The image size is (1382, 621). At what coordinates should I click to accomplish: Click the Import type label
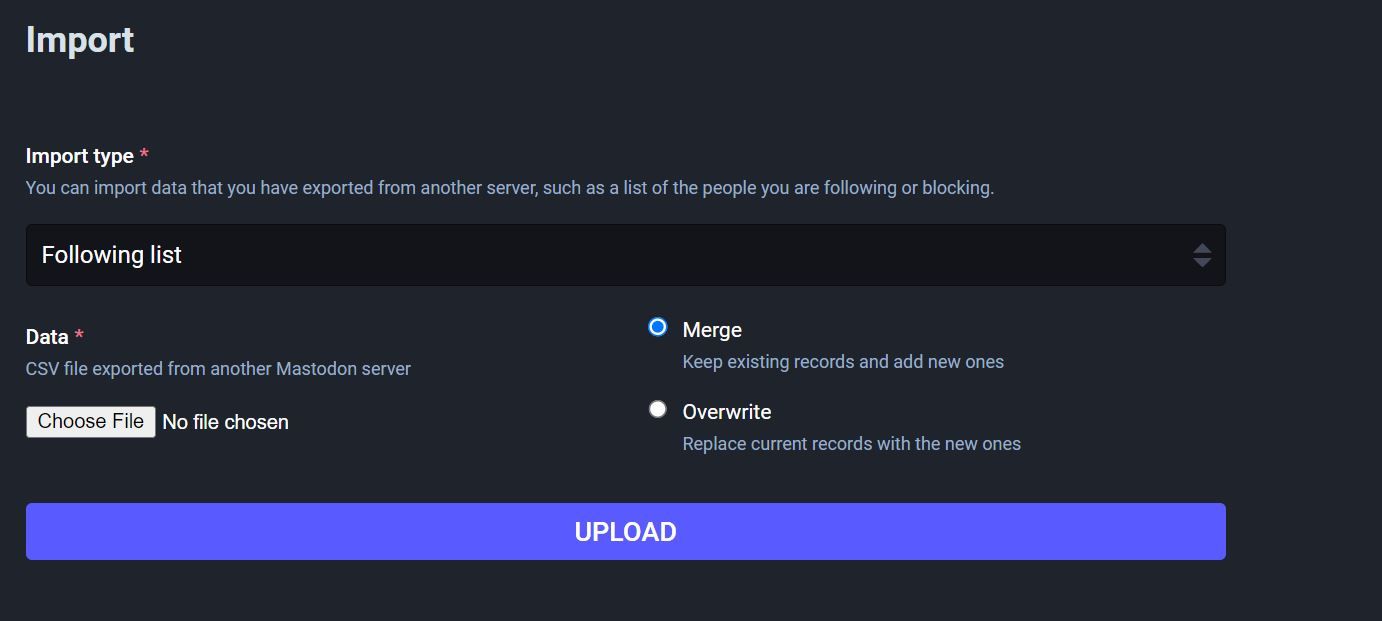click(79, 156)
